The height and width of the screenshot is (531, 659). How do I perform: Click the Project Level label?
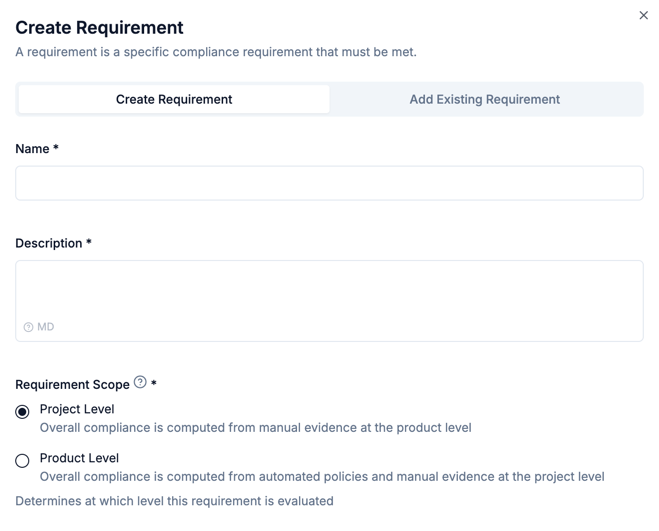coord(77,409)
